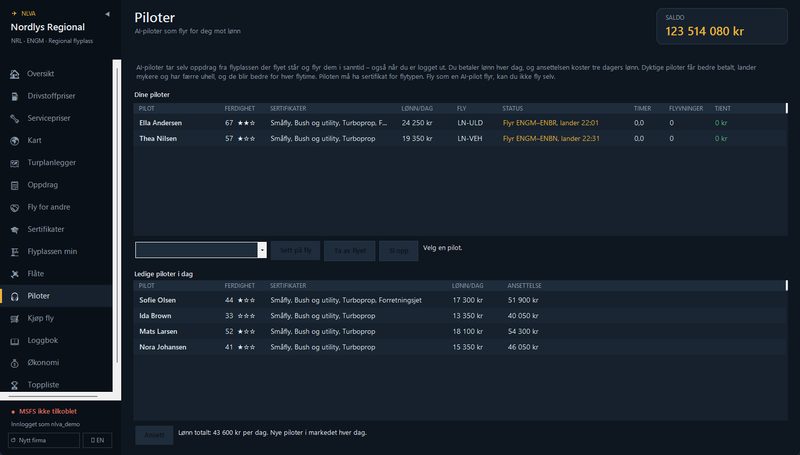Open the Toppliste trophy icon
Viewport: 800px width, 455px height.
(x=15, y=386)
